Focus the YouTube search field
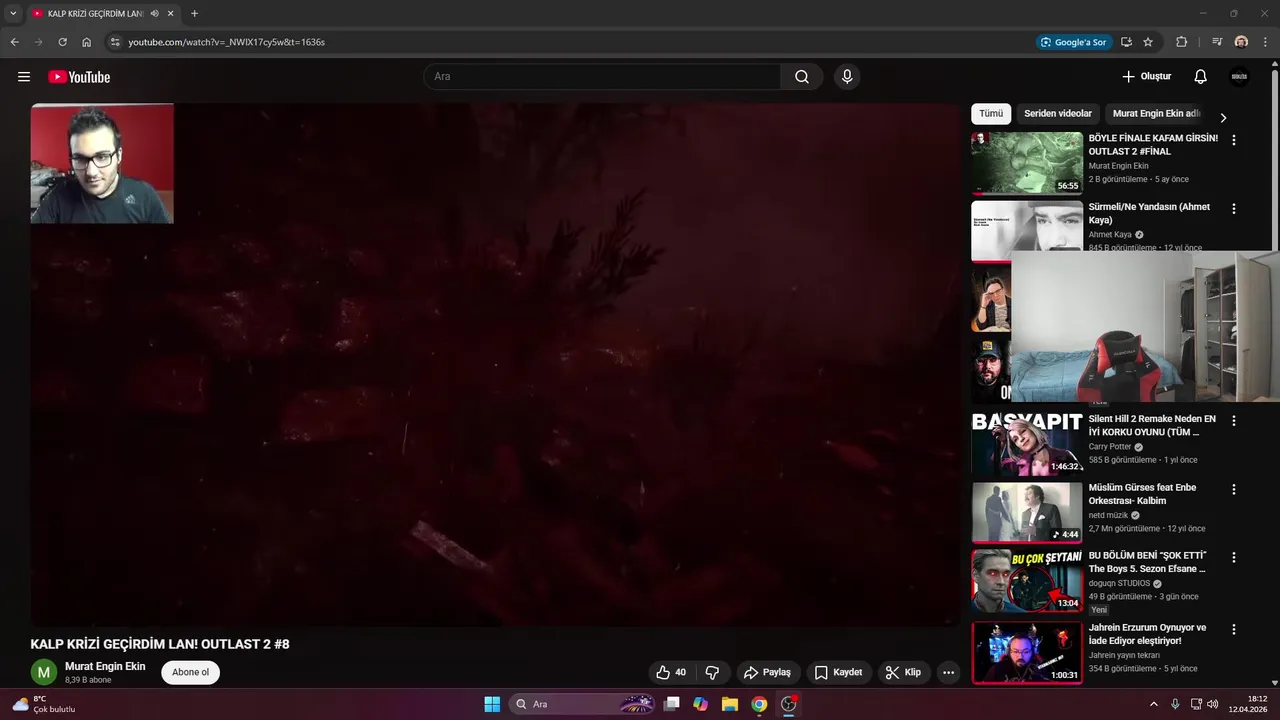Image resolution: width=1280 pixels, height=720 pixels. tap(602, 77)
